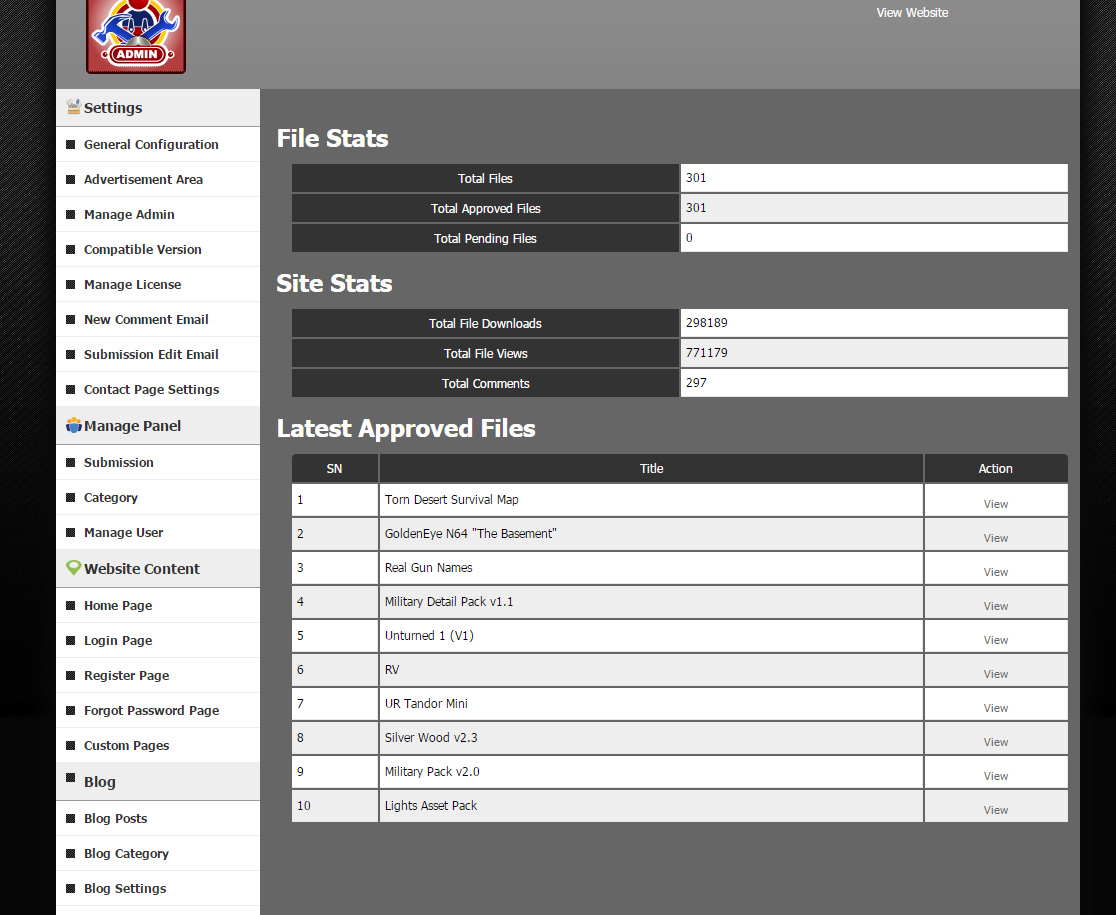The image size is (1116, 915).
Task: Click the Blog section header
Action: [158, 781]
